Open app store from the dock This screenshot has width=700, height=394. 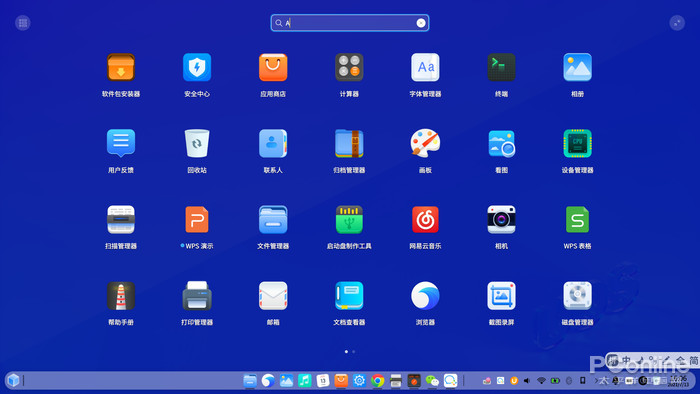[x=341, y=381]
